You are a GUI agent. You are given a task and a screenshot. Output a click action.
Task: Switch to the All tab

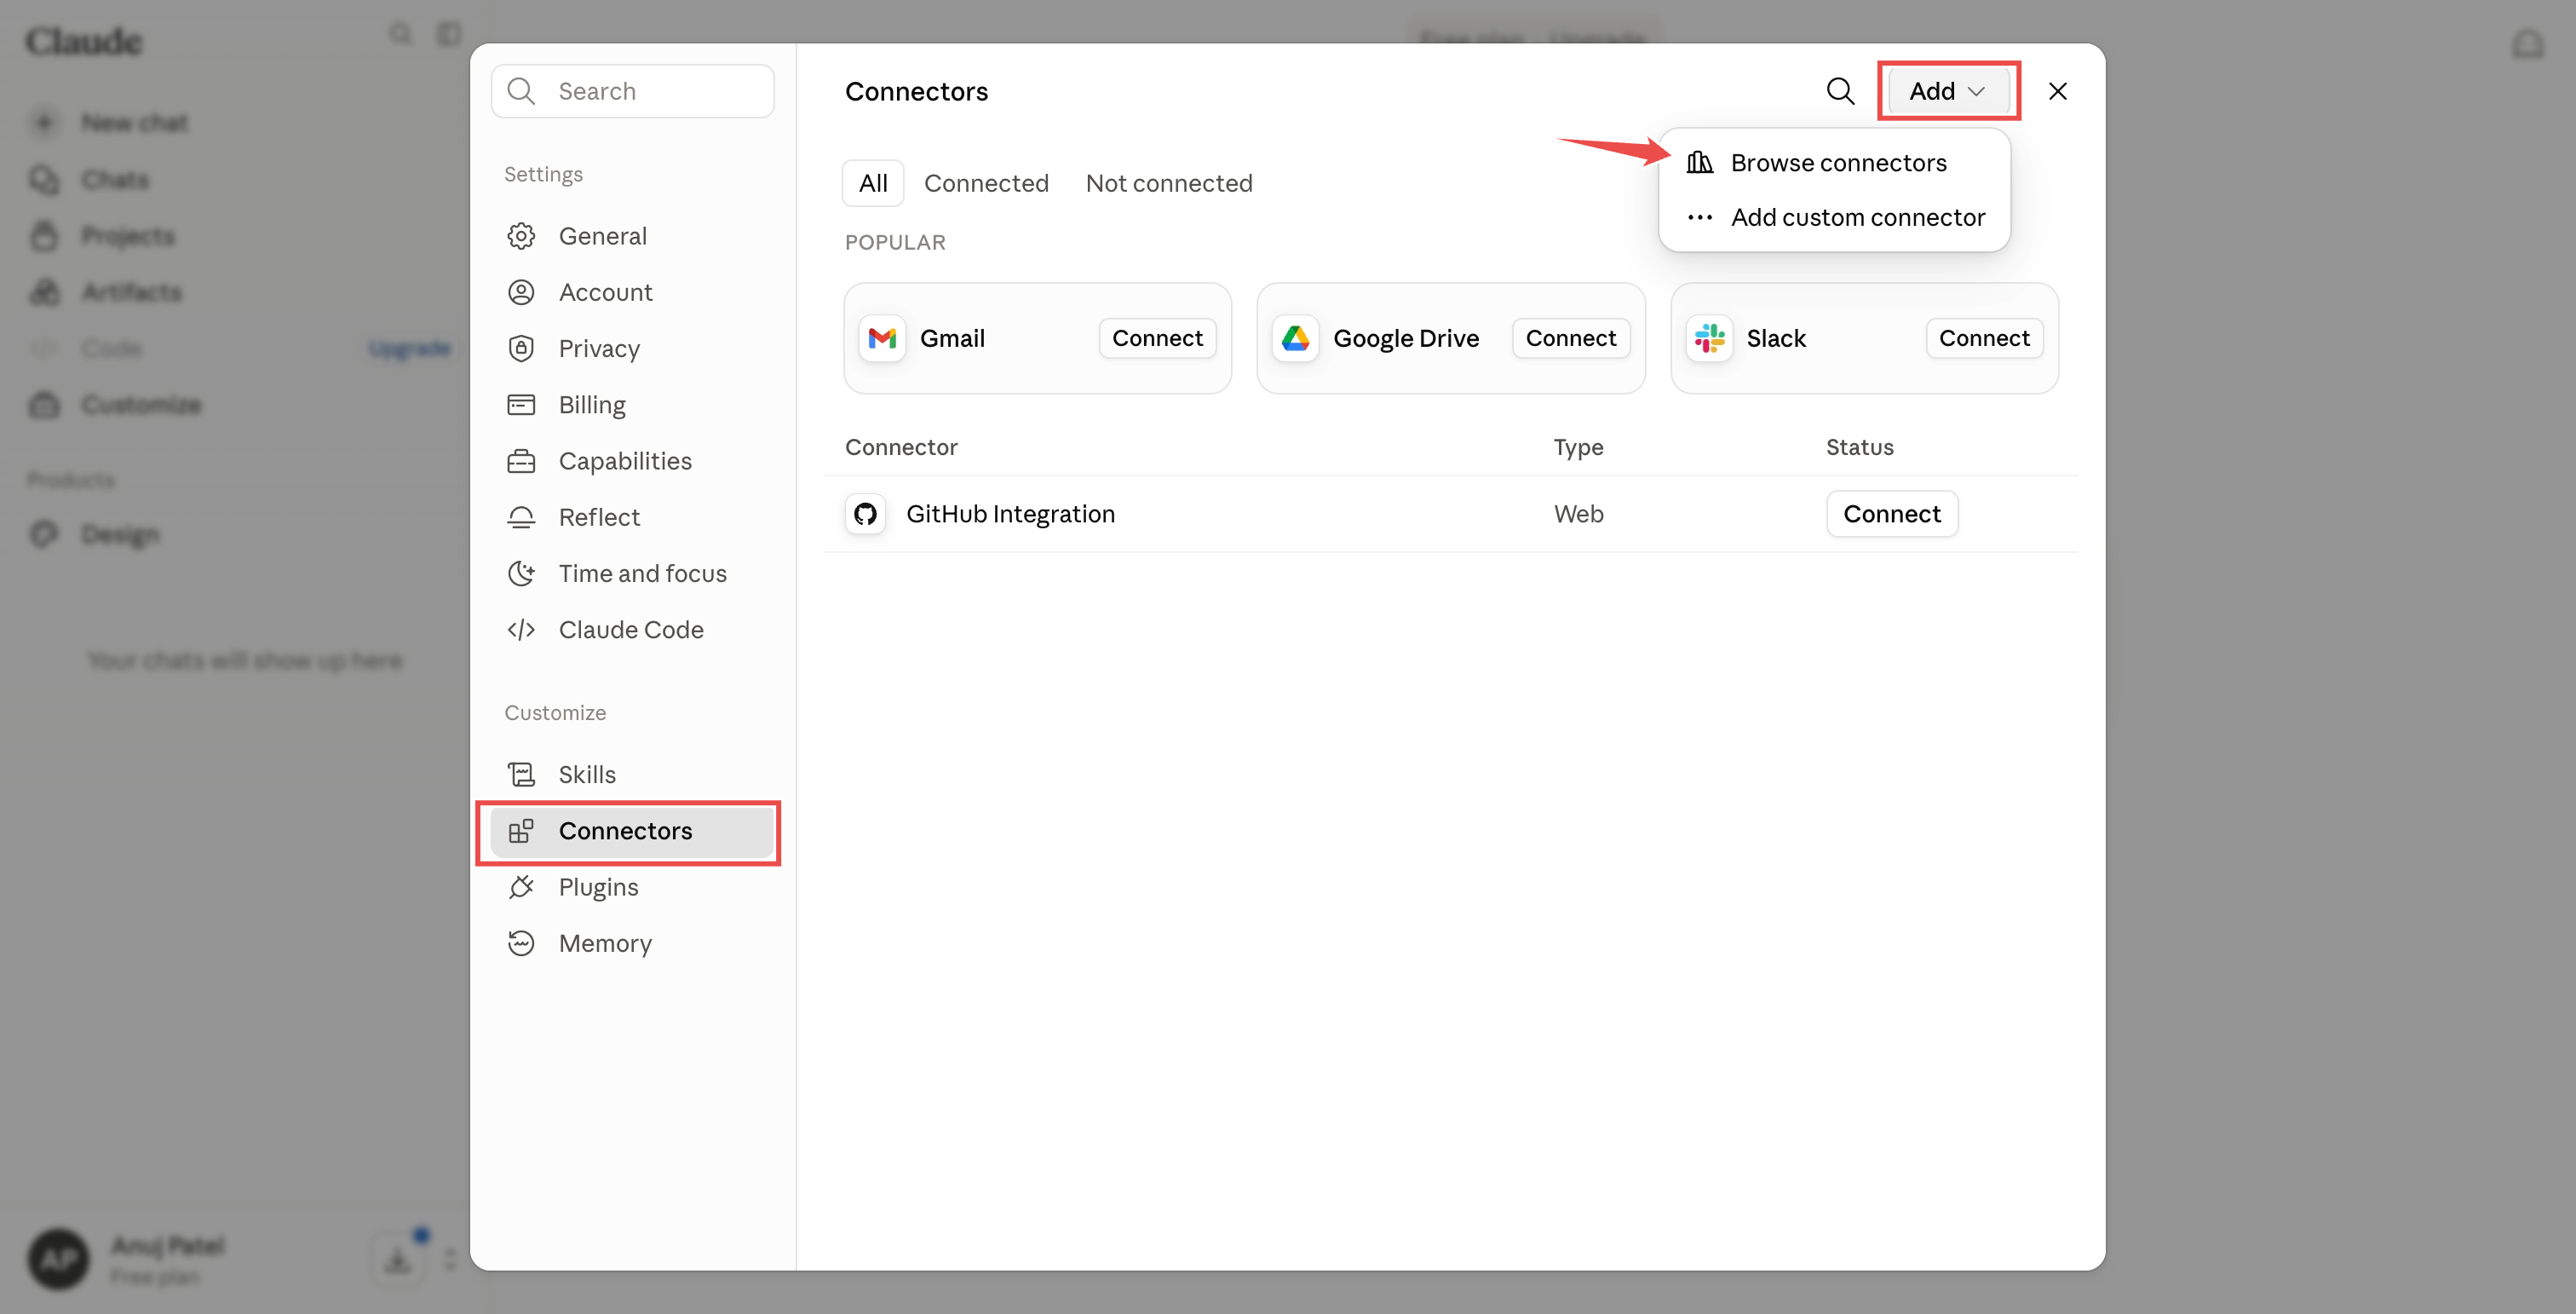coord(872,183)
